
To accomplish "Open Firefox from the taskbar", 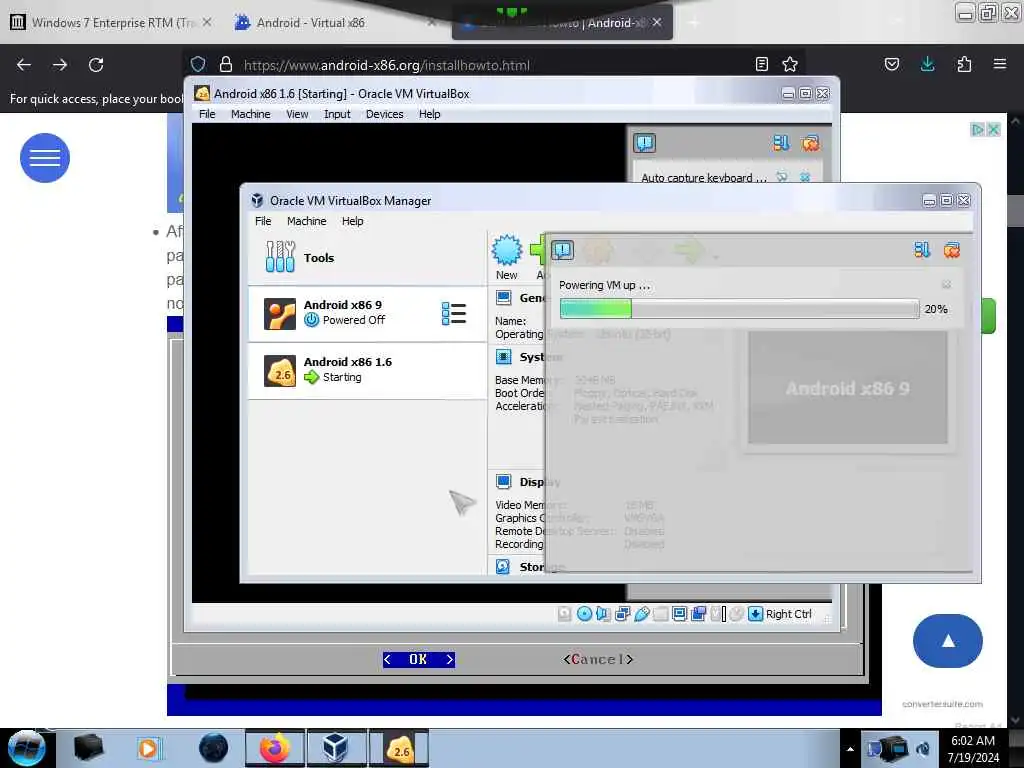I will tap(274, 748).
